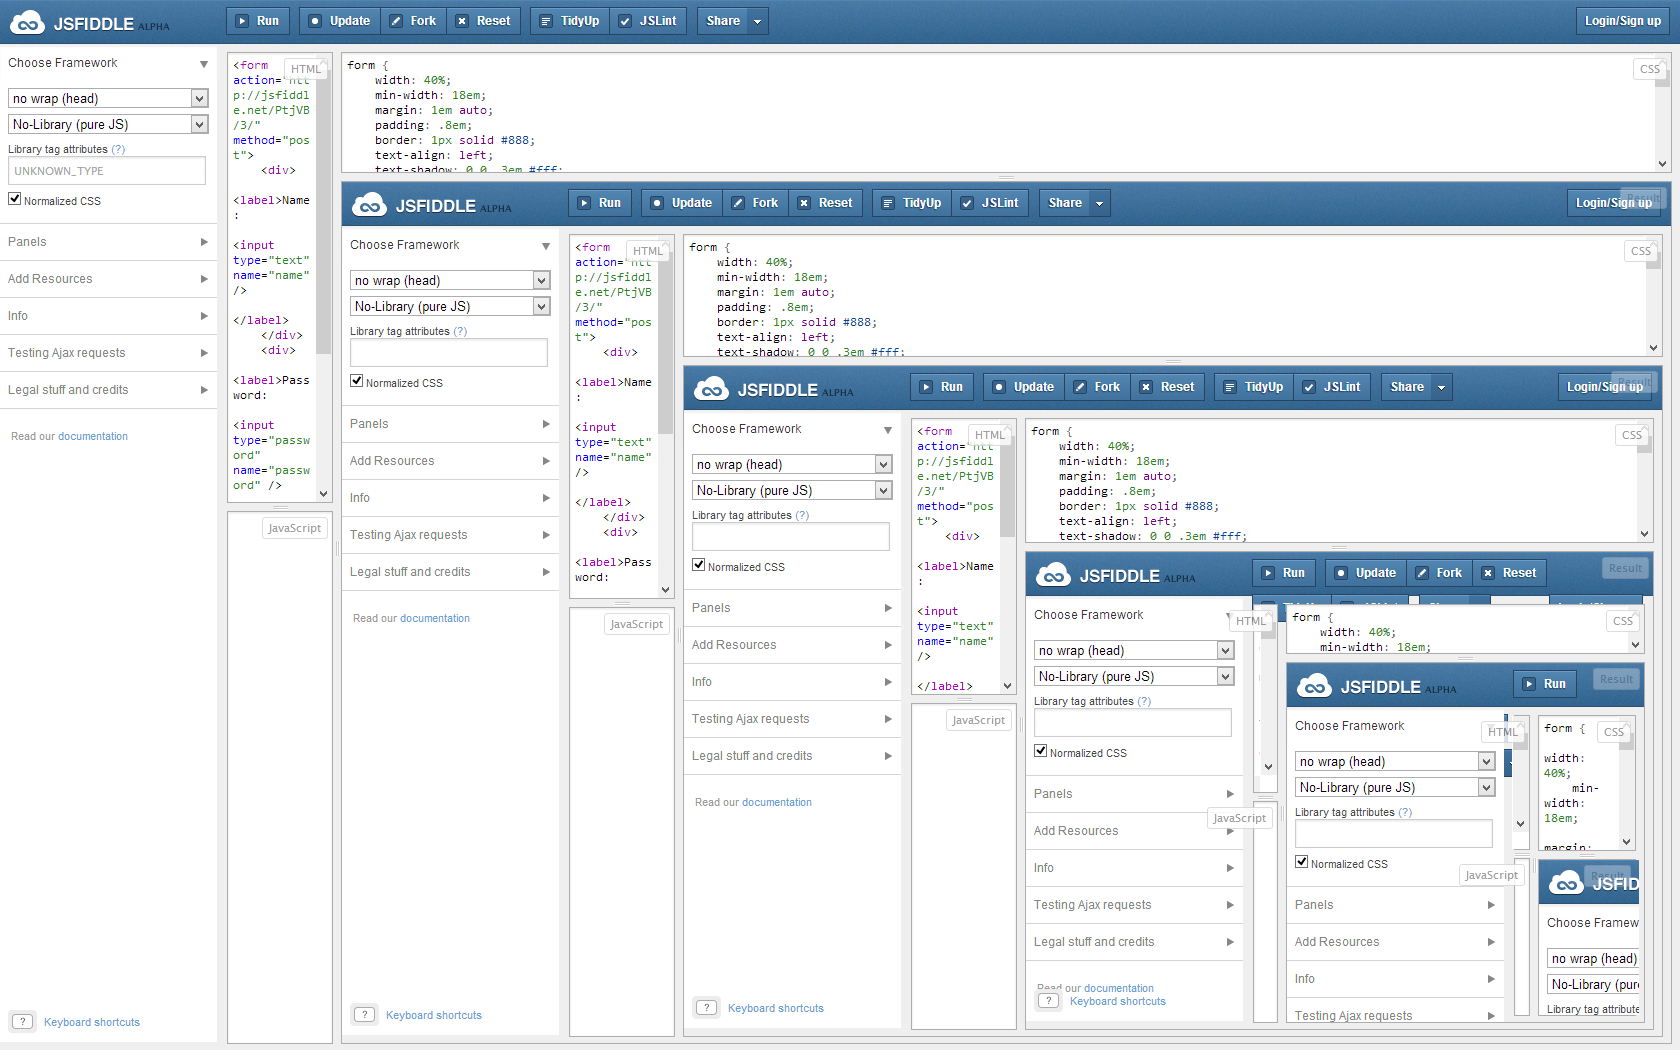Open fourth-level nested 'No-Library (pure JS)' dropdown
Image resolution: width=1680 pixels, height=1050 pixels.
1134,676
